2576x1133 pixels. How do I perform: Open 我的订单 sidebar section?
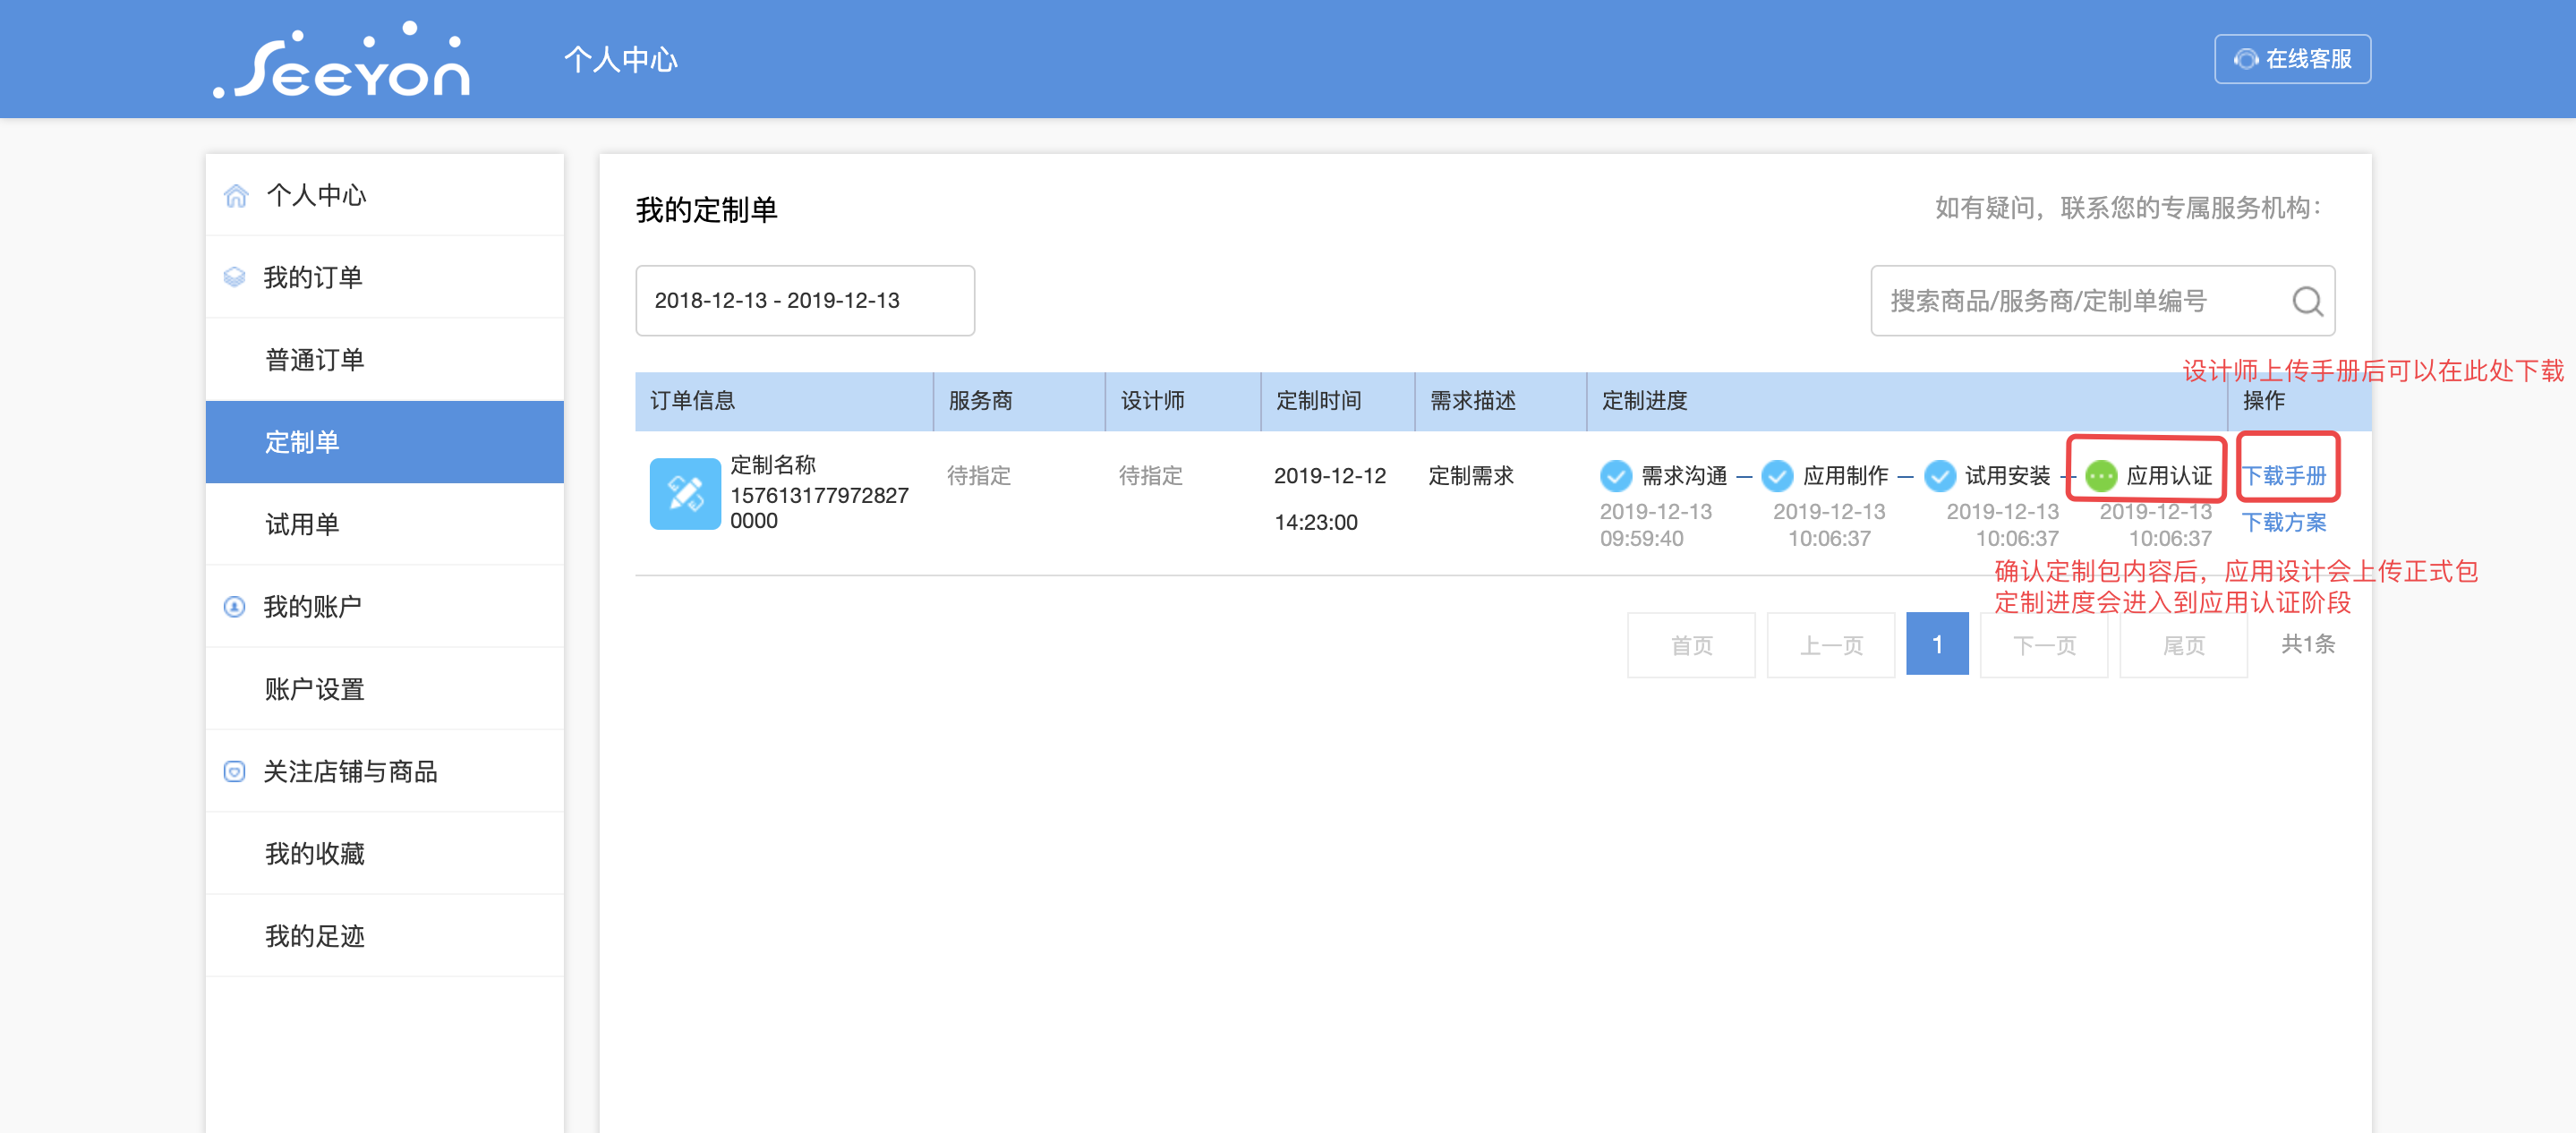coord(385,277)
